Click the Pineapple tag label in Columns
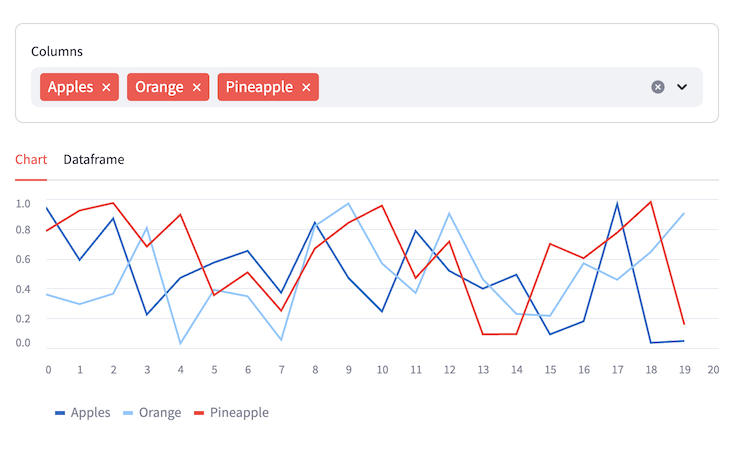The width and height of the screenshot is (742, 451). 259,87
